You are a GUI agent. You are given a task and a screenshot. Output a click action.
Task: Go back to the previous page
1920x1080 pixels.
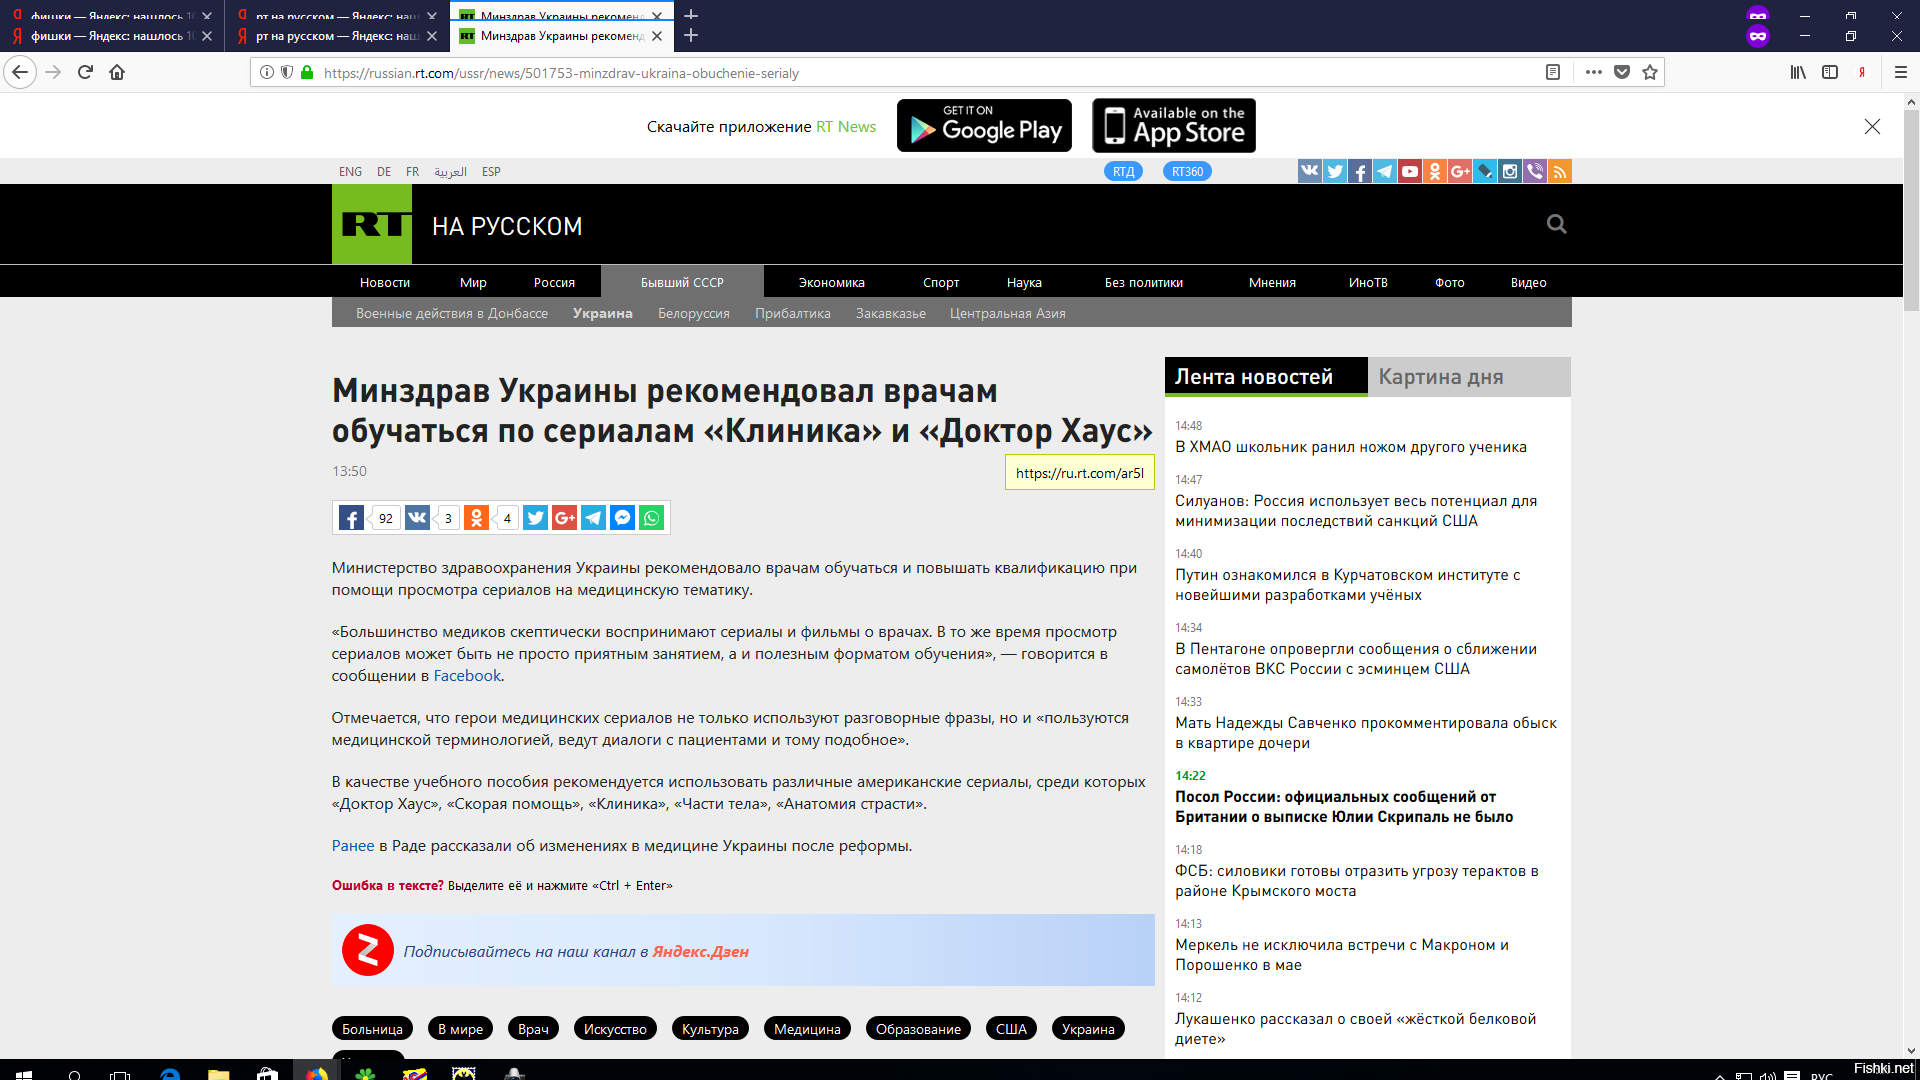pos(20,72)
